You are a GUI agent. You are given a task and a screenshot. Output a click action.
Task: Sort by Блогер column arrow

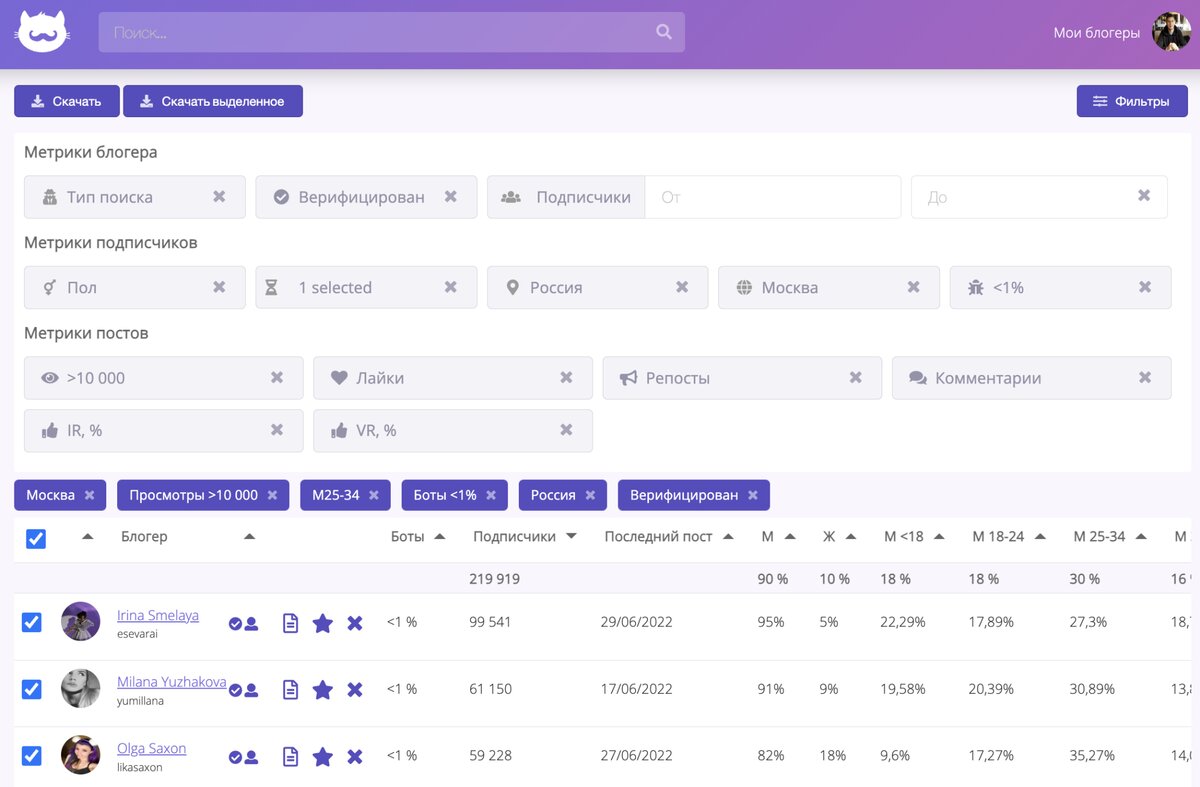point(249,537)
